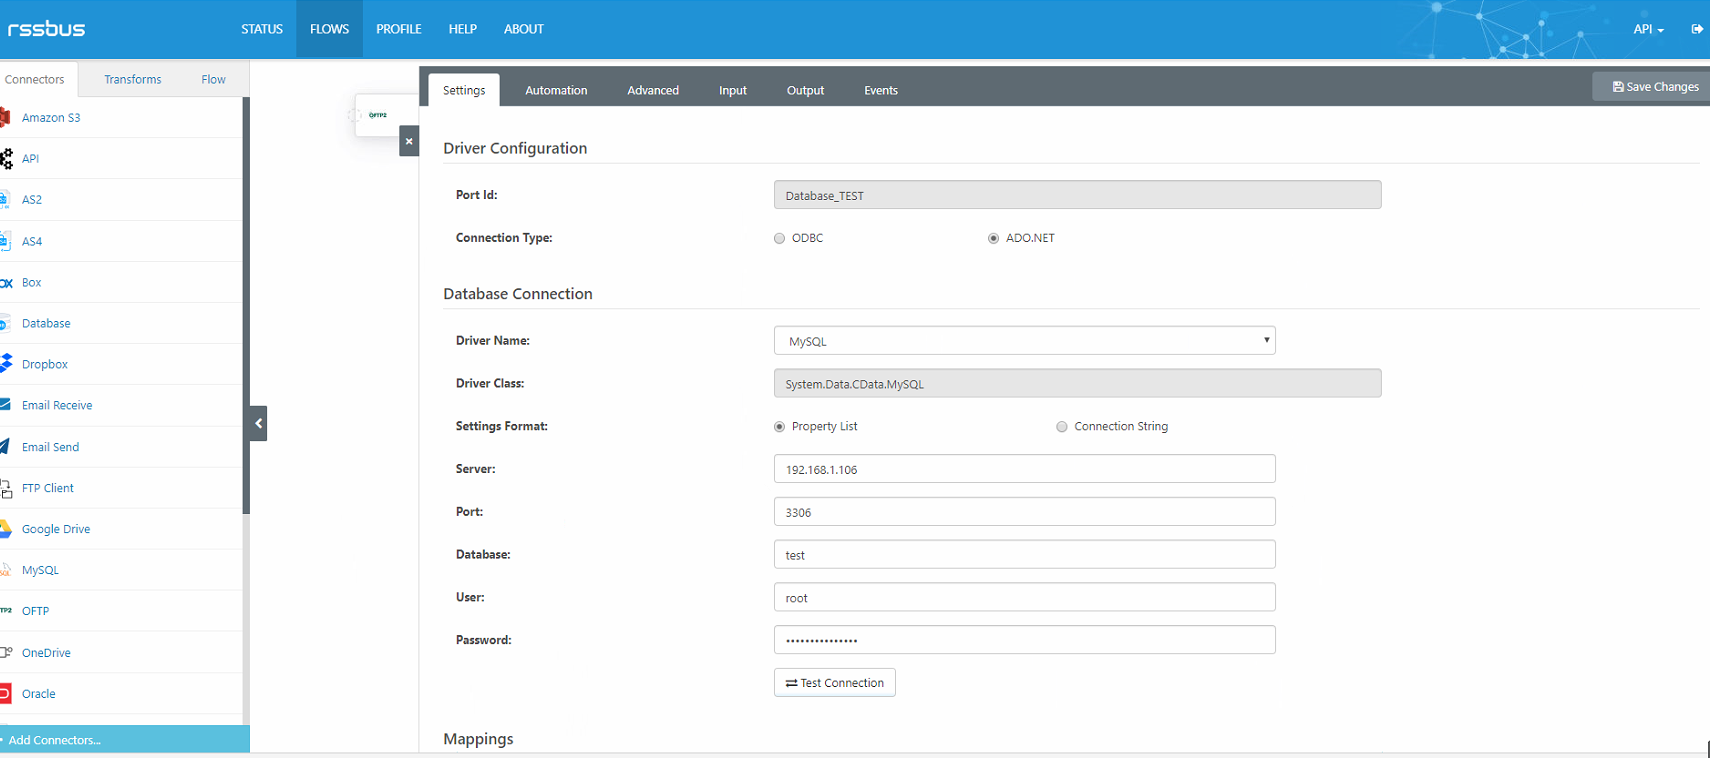Click the Port input field showing 3306

click(1024, 512)
